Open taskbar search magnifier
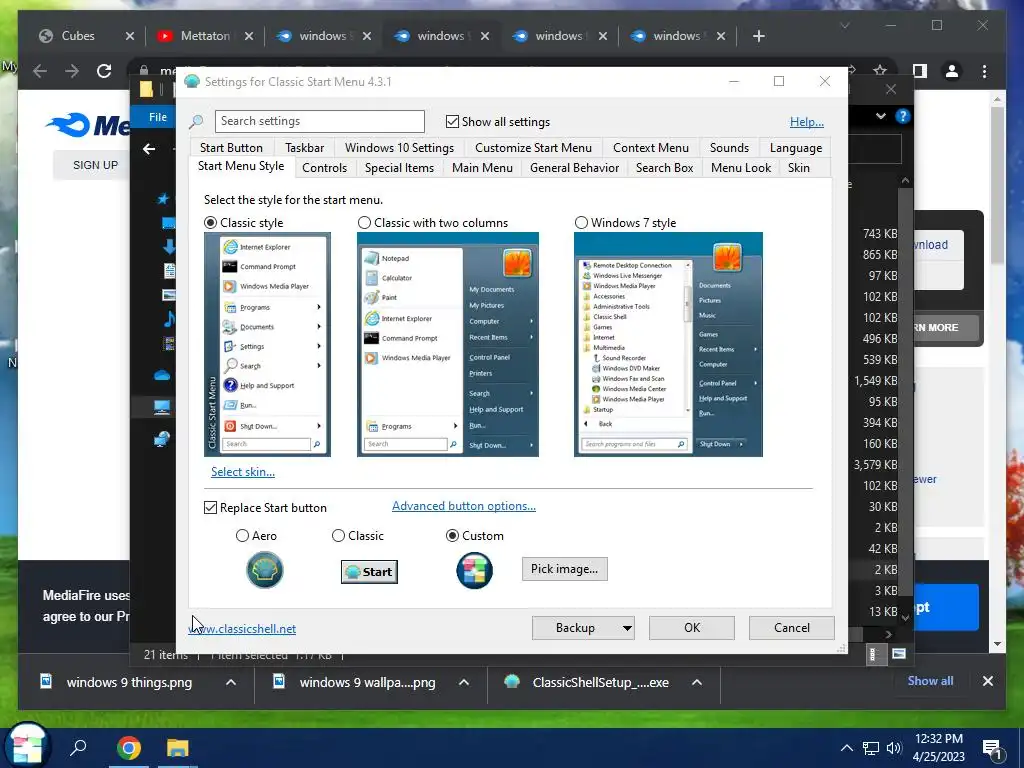Image resolution: width=1024 pixels, height=768 pixels. [78, 748]
